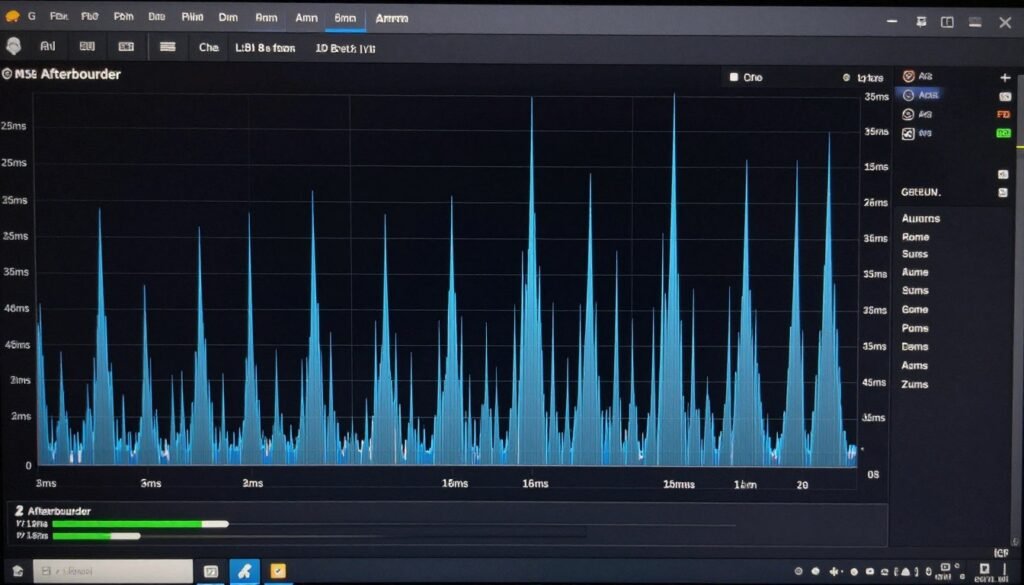Open the One dropdown above the graph
Image resolution: width=1024 pixels, height=585 pixels.
746,77
